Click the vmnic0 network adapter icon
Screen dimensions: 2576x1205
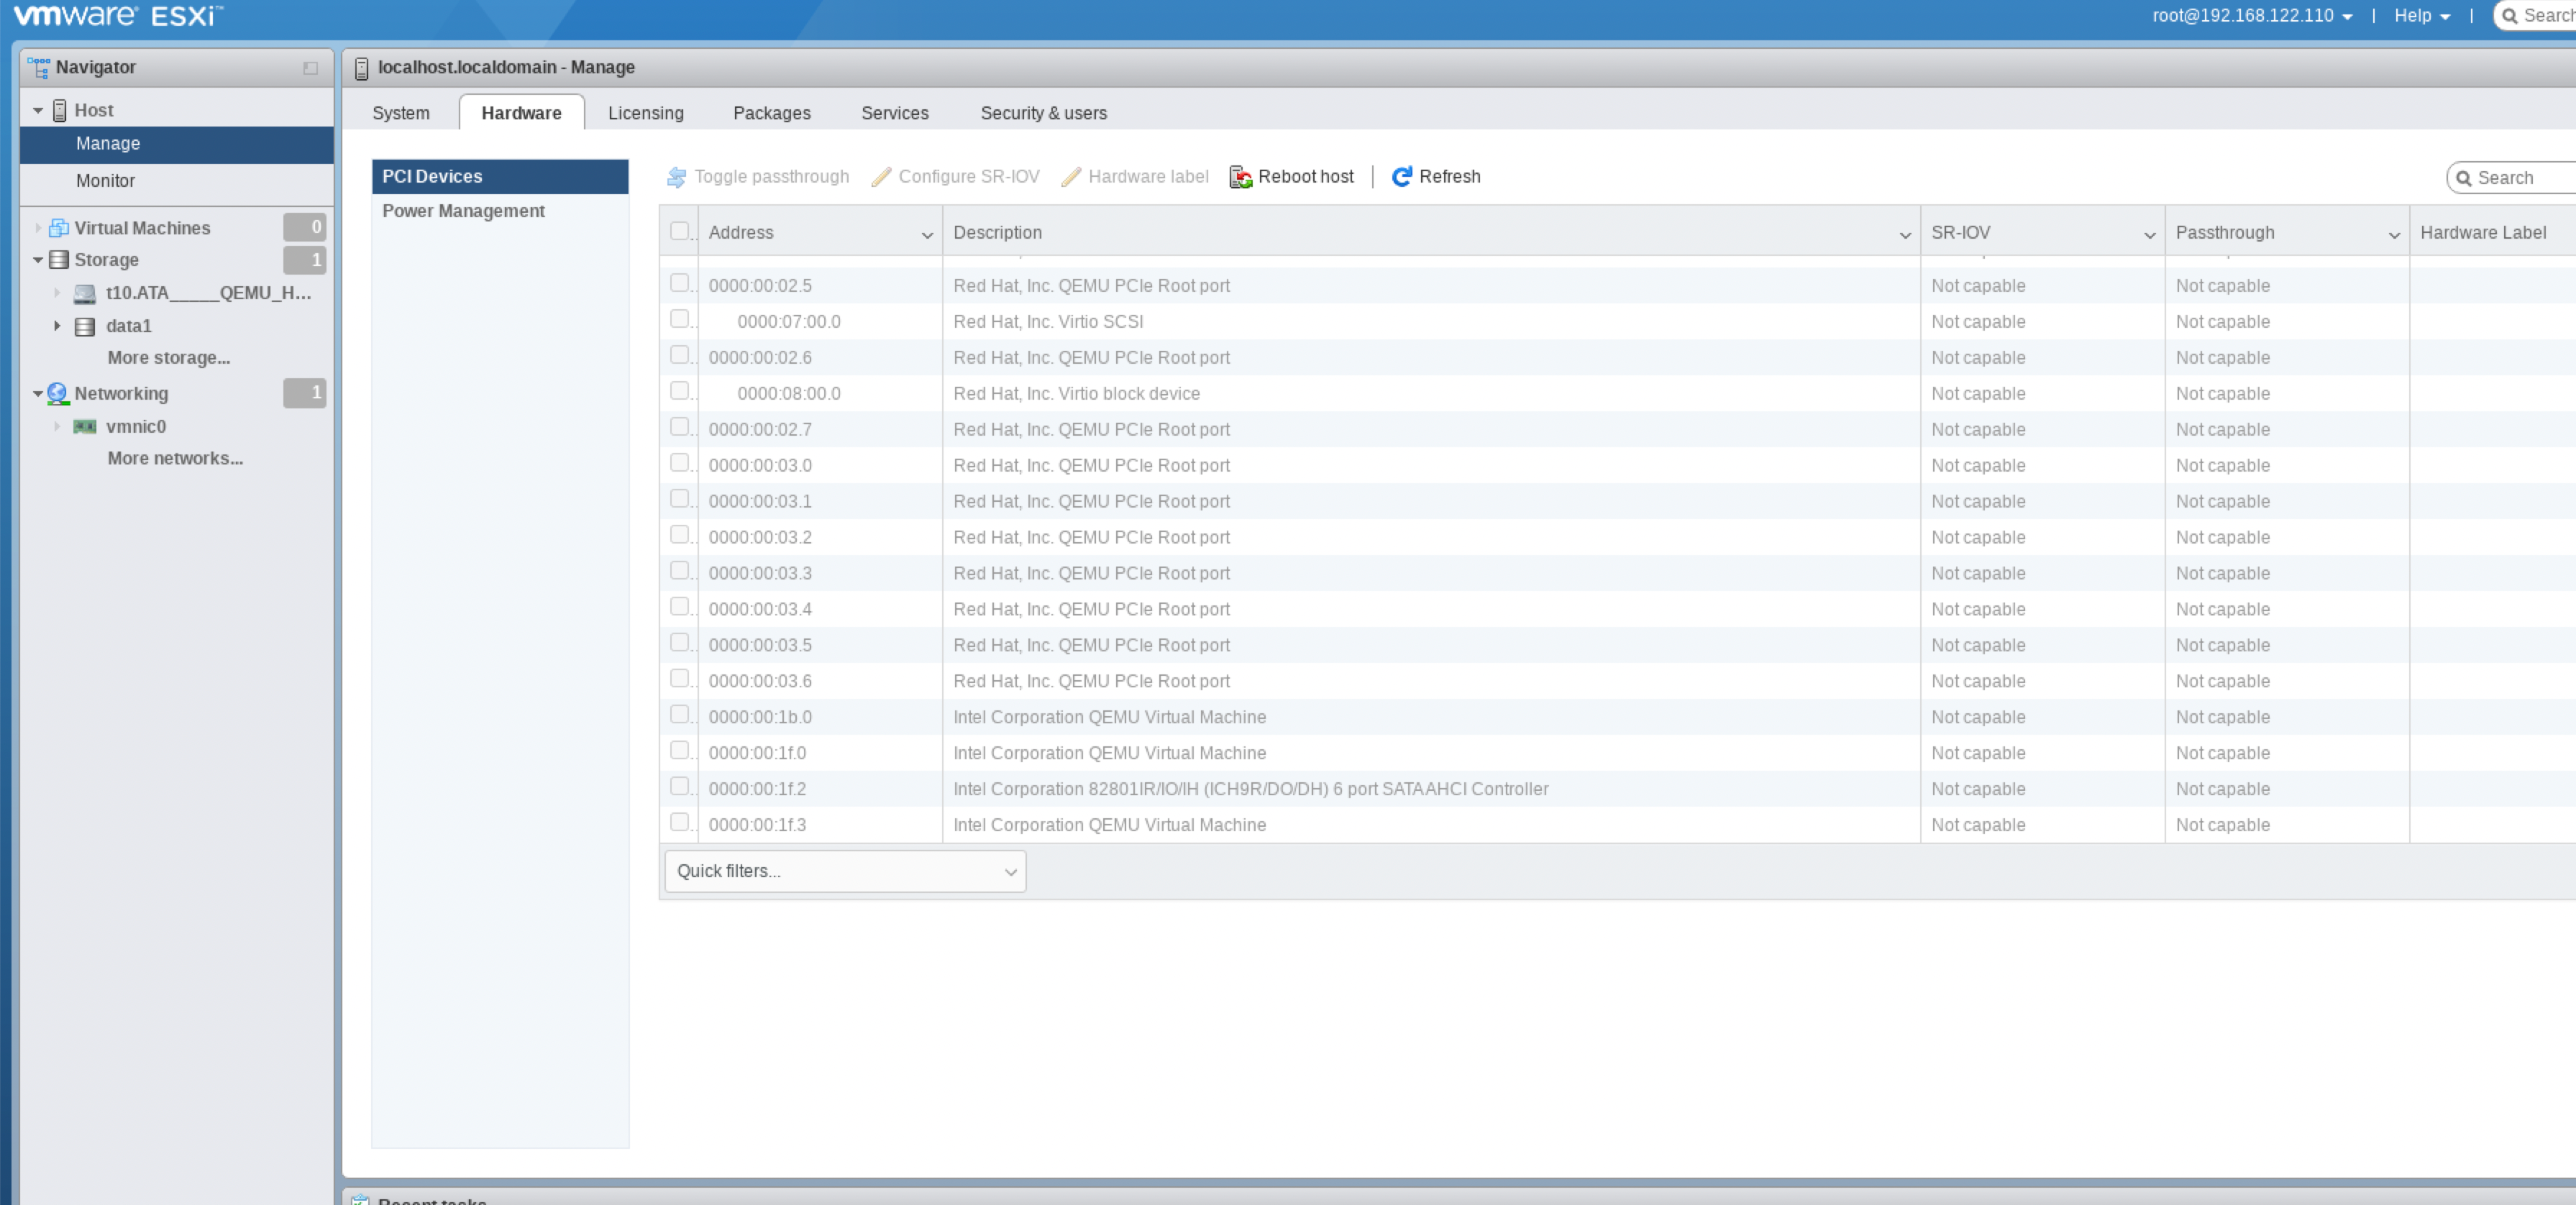(85, 426)
